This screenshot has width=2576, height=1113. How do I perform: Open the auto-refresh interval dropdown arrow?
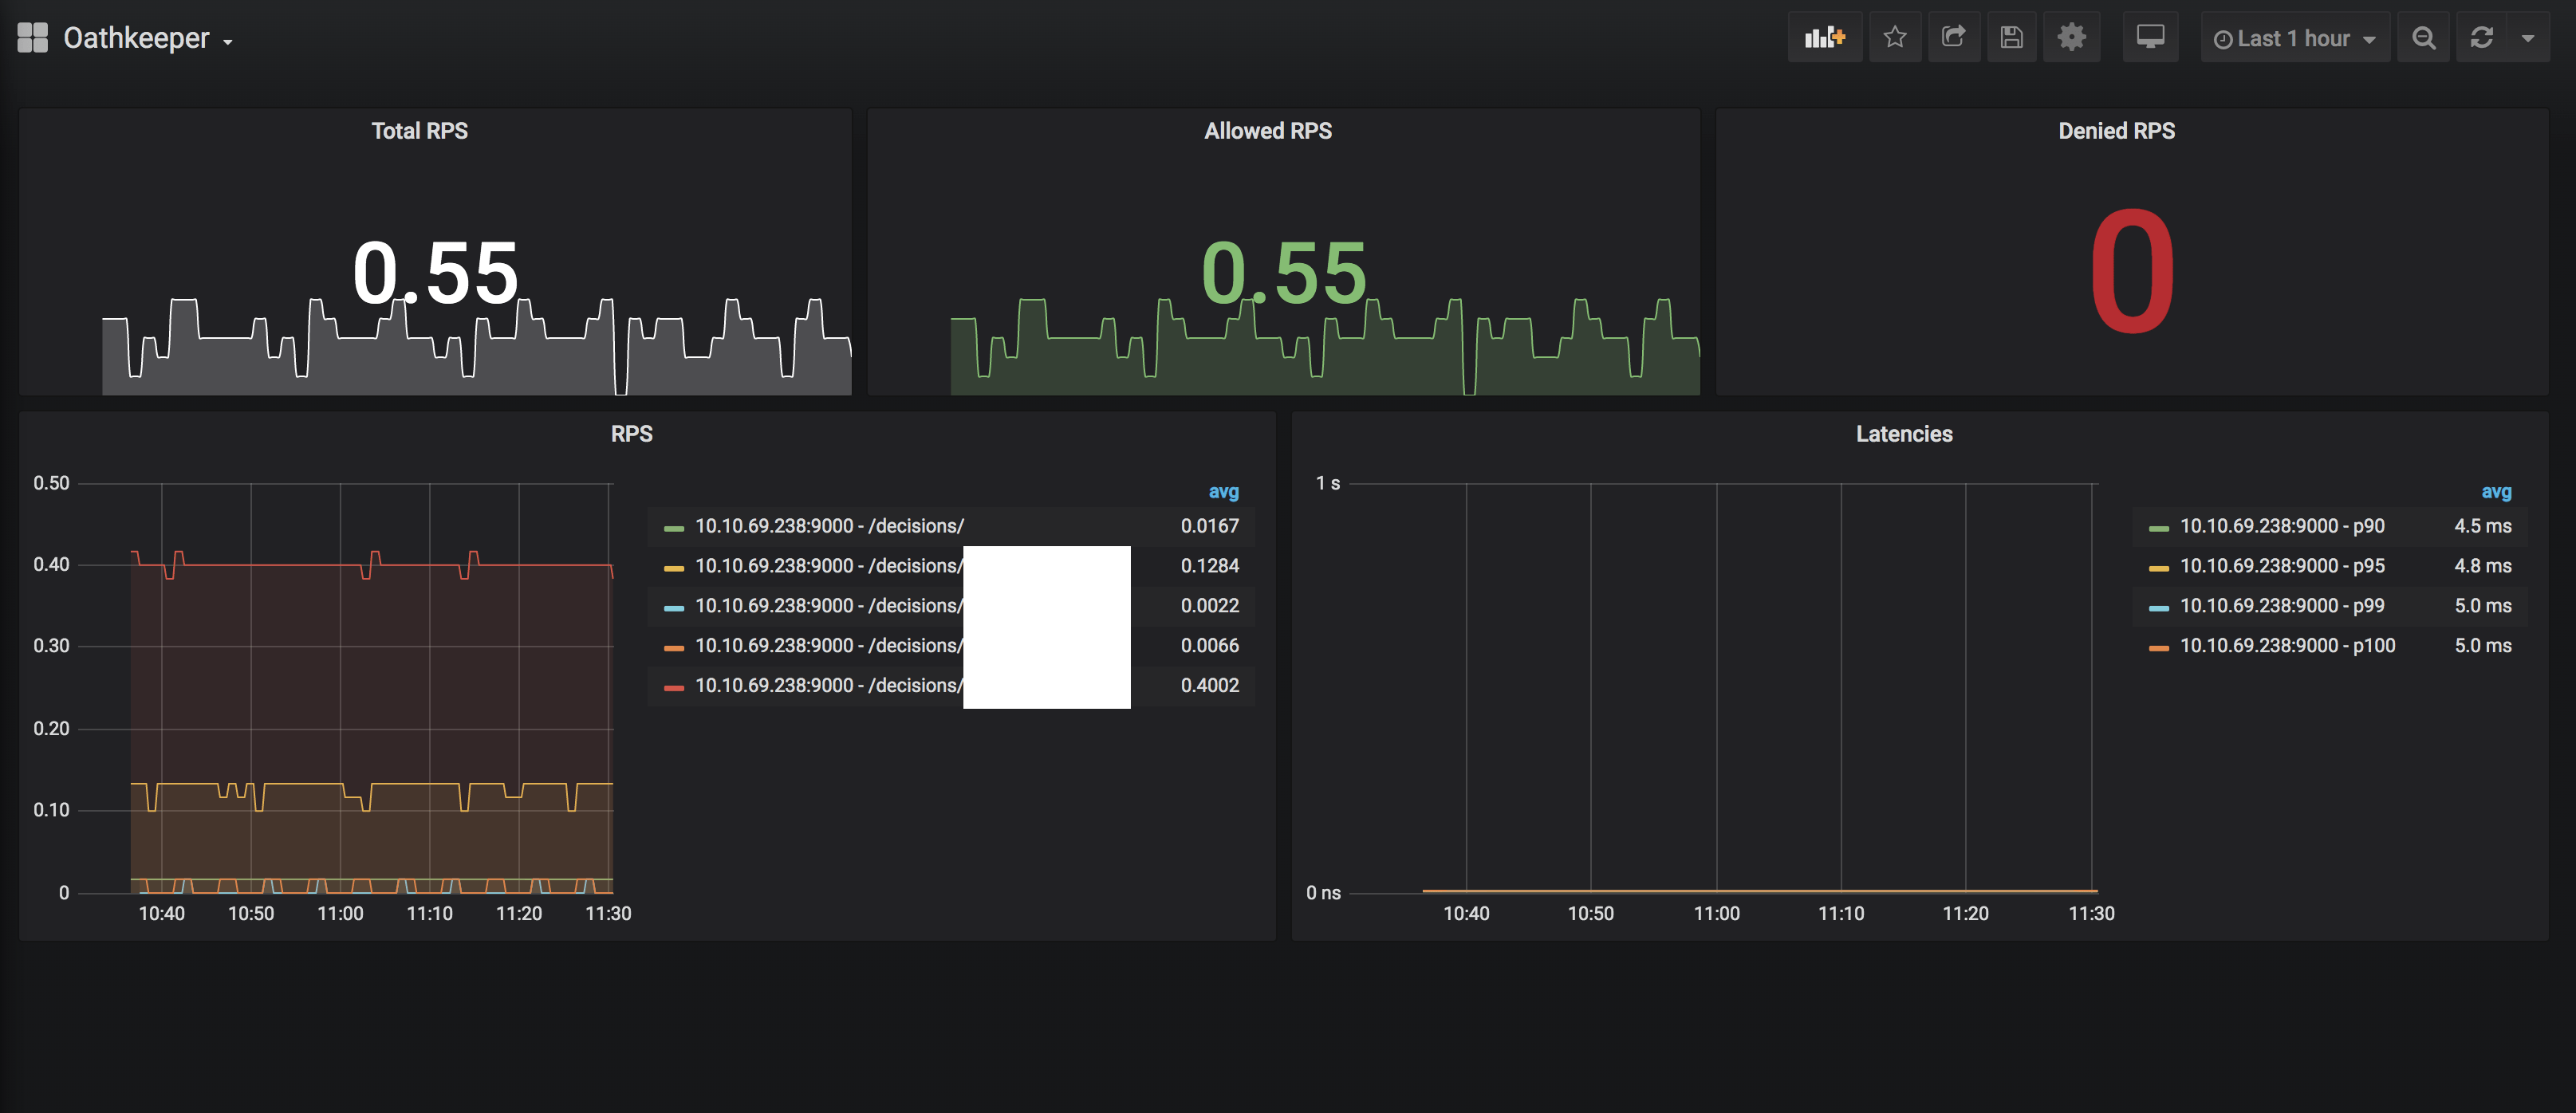pyautogui.click(x=2529, y=37)
